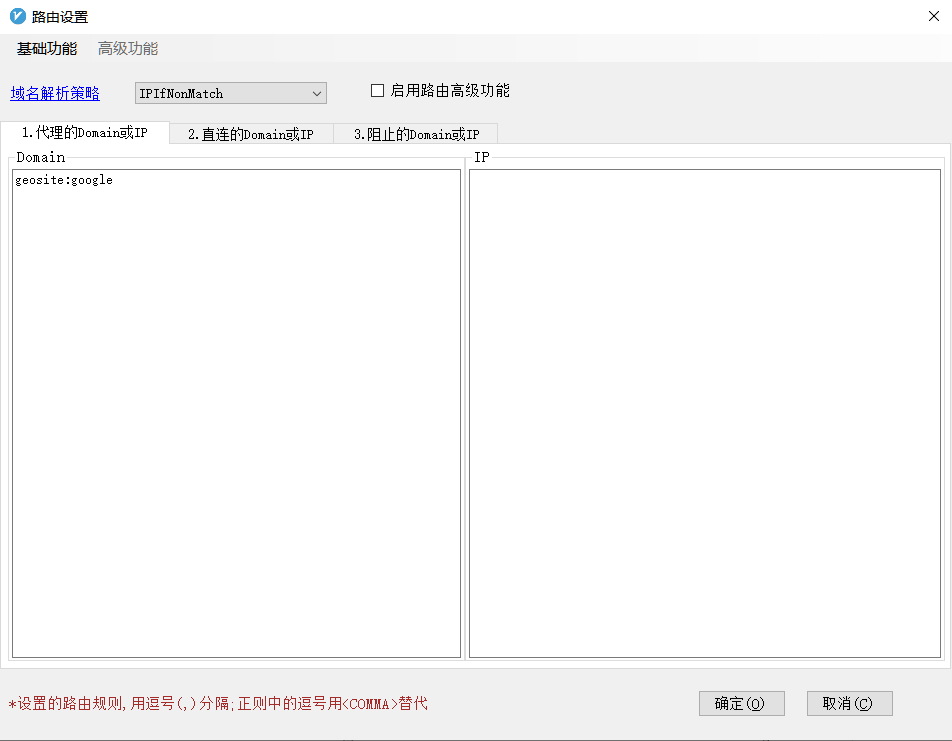Viewport: 952px width, 741px height.
Task: Click the Domain panel header label
Action: tap(40, 157)
